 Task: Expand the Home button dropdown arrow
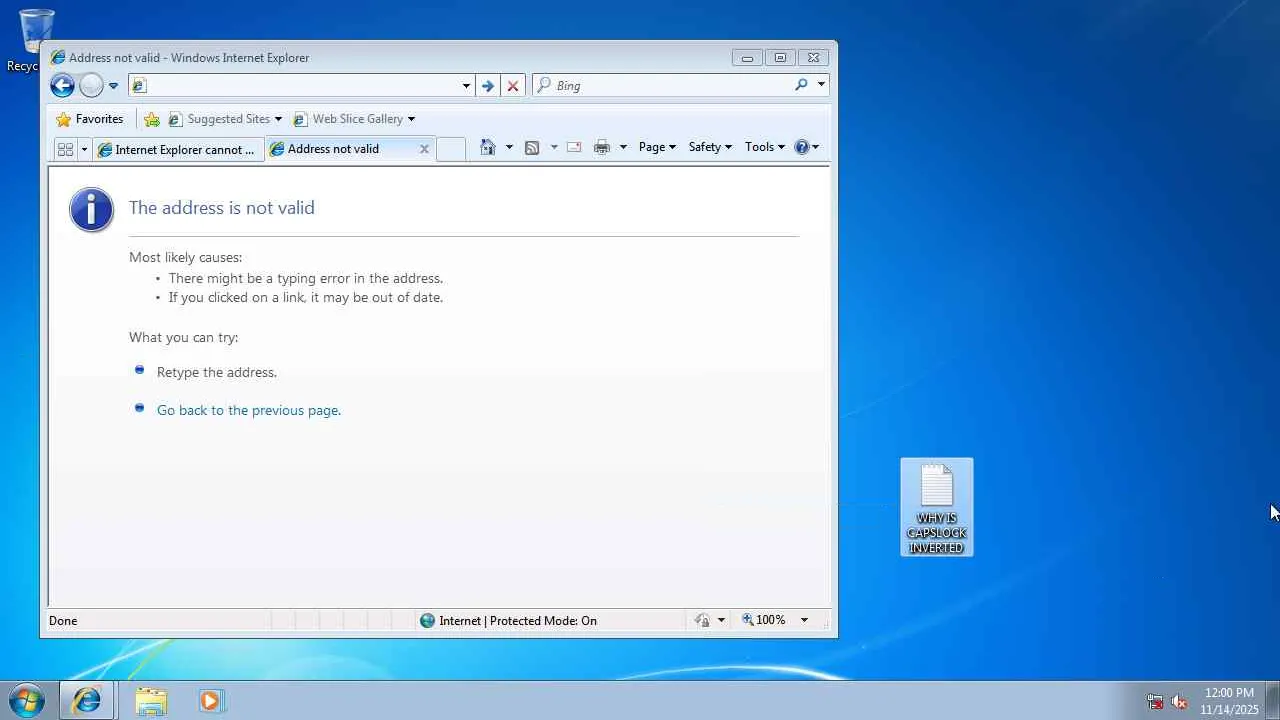pos(509,147)
